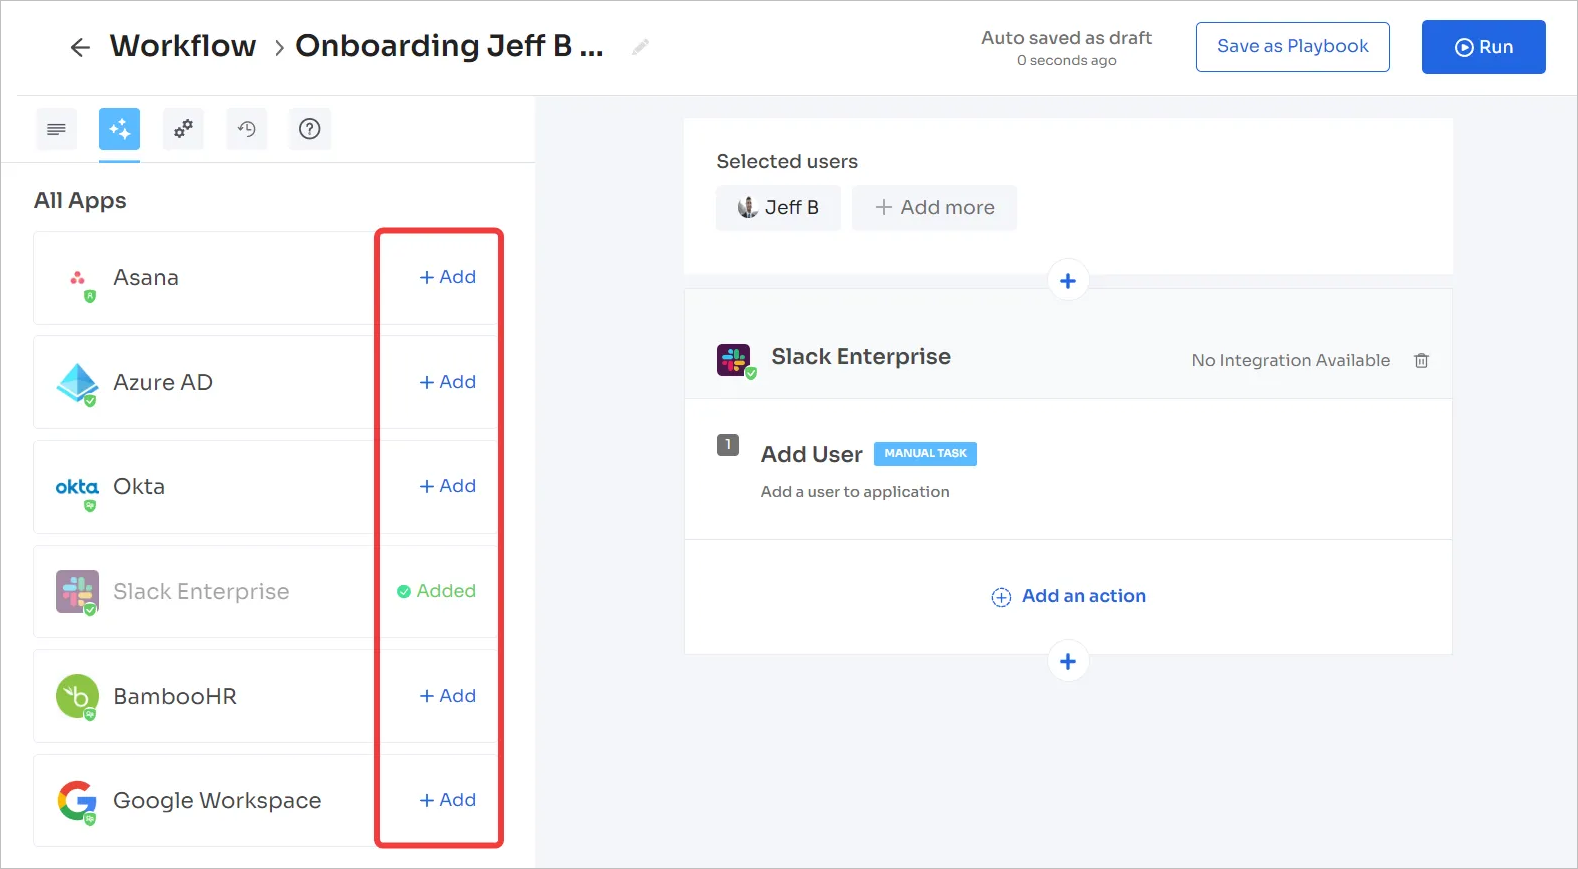Run the workflow
Viewport: 1578px width, 869px height.
pos(1483,47)
